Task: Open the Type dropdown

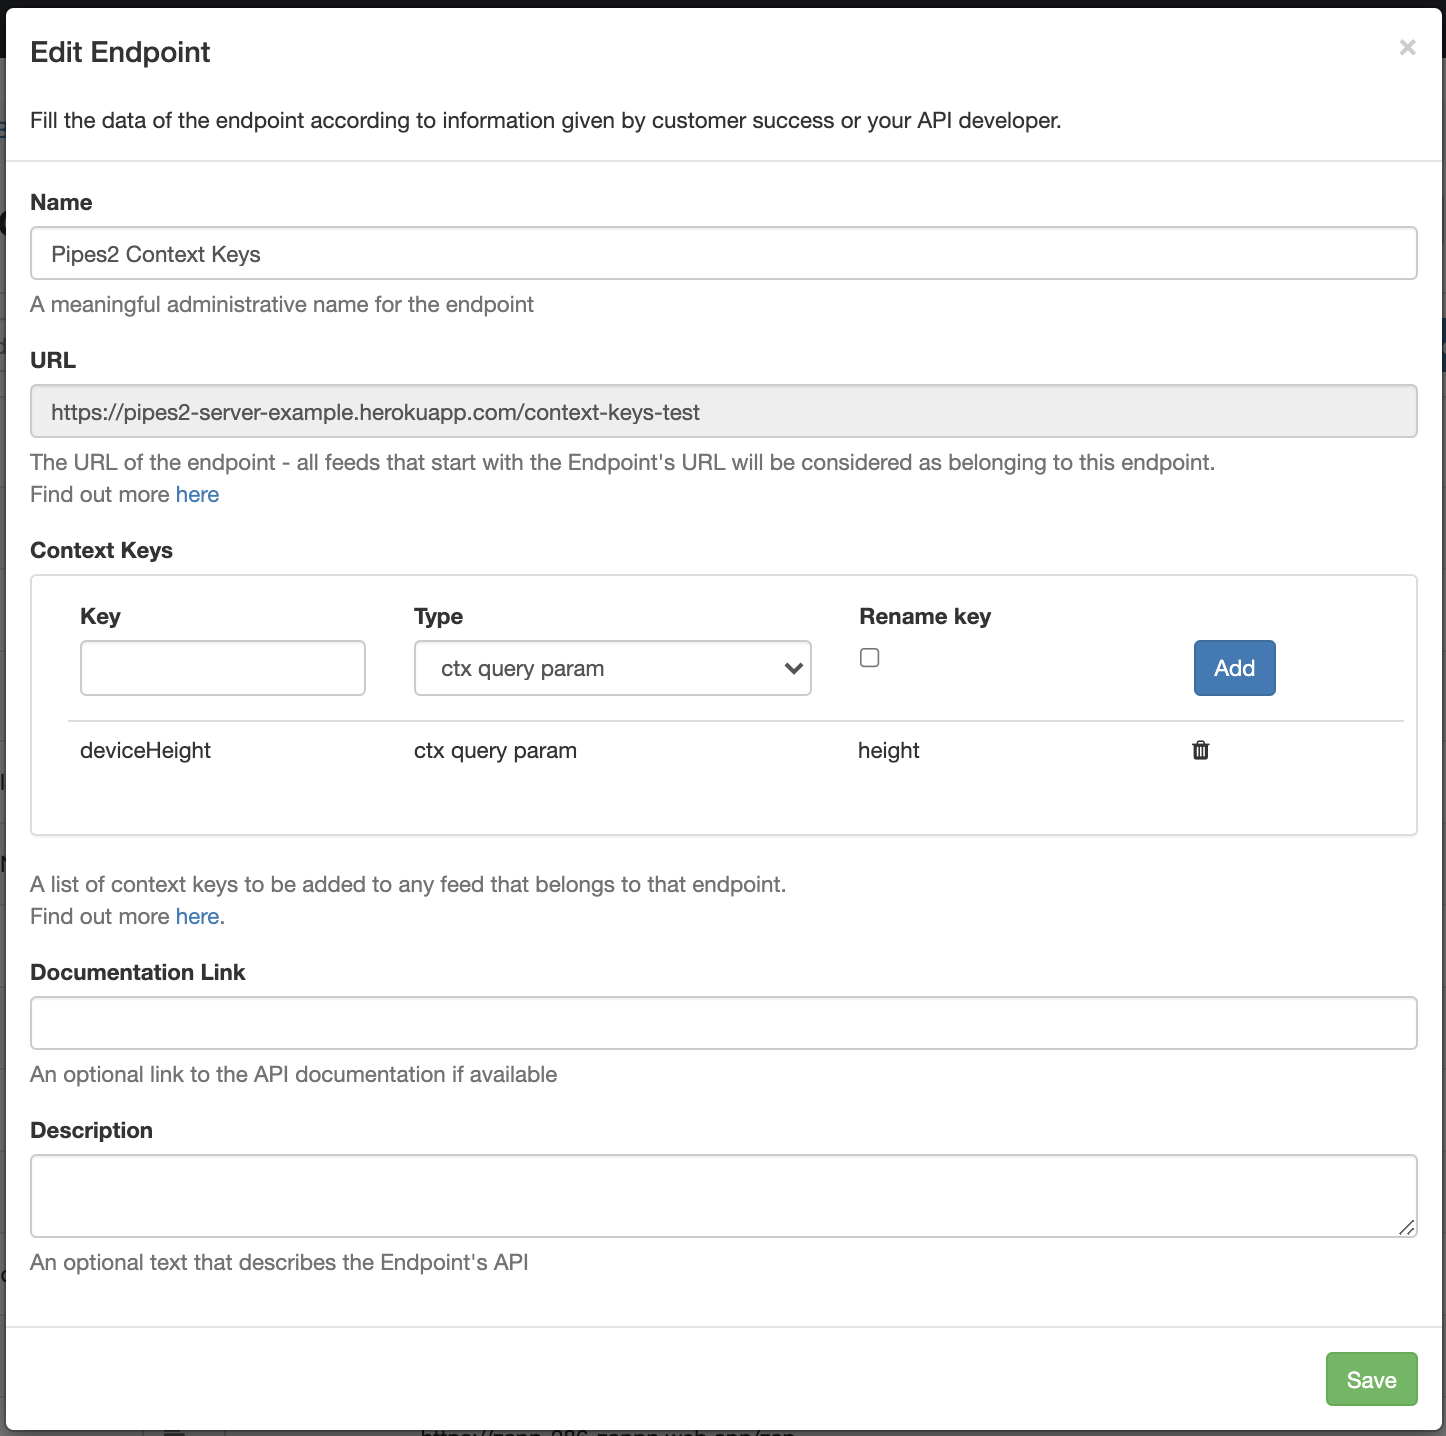Action: 613,668
